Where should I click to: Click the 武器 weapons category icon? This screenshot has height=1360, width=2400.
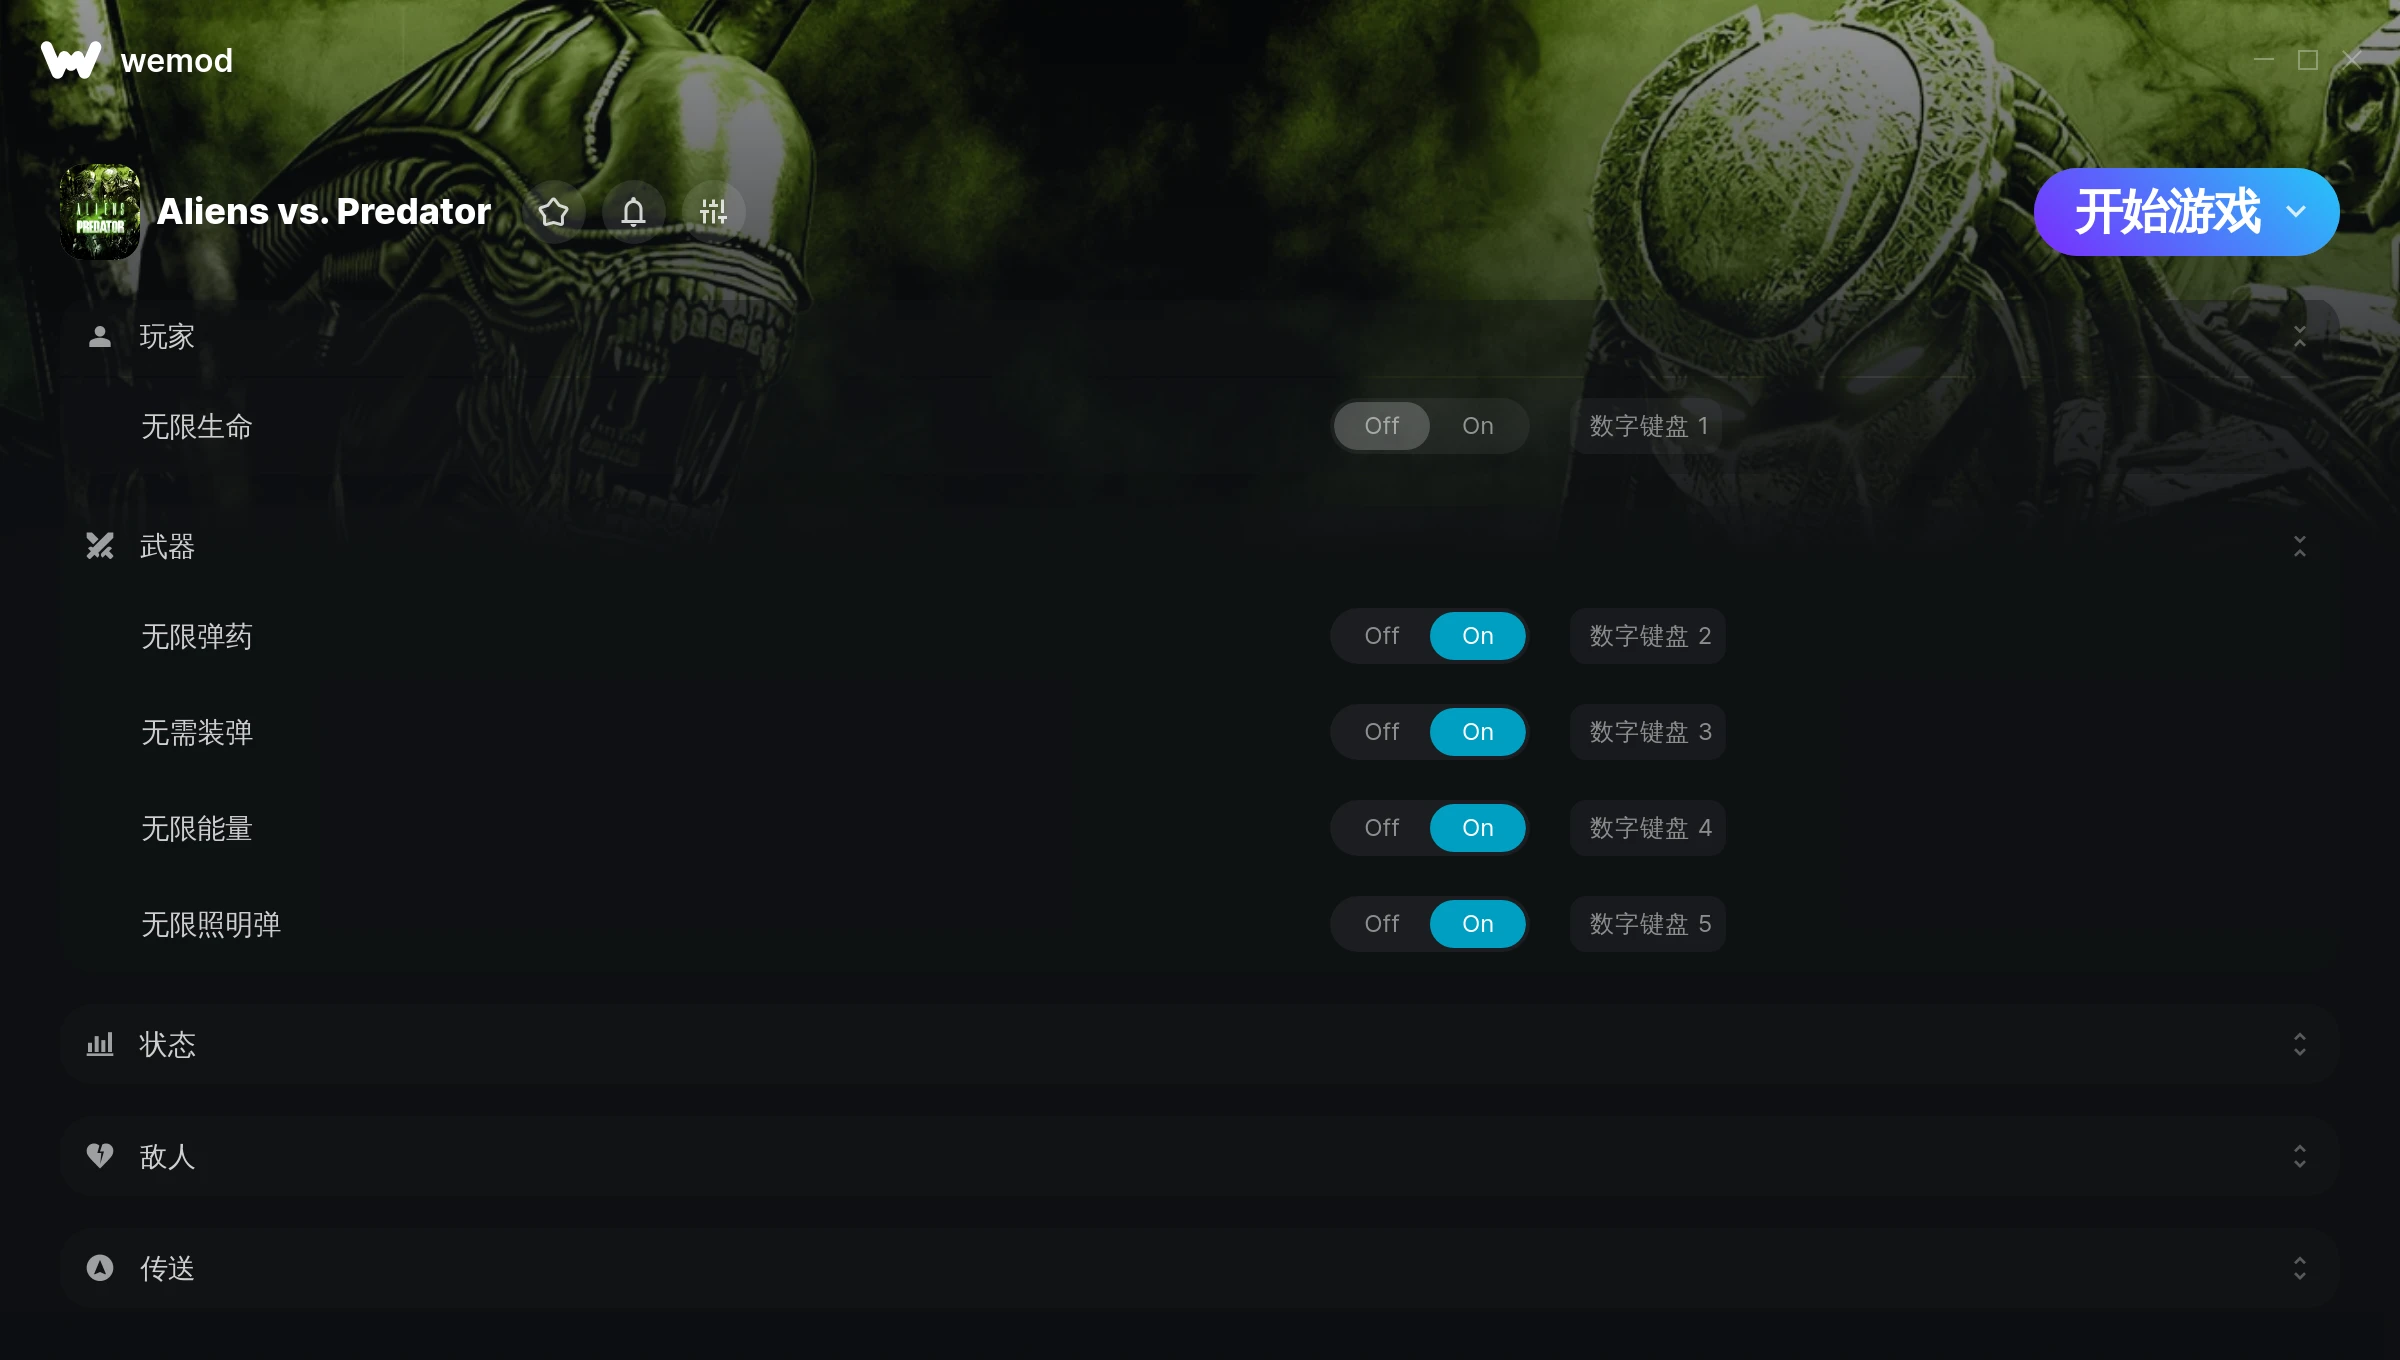100,546
